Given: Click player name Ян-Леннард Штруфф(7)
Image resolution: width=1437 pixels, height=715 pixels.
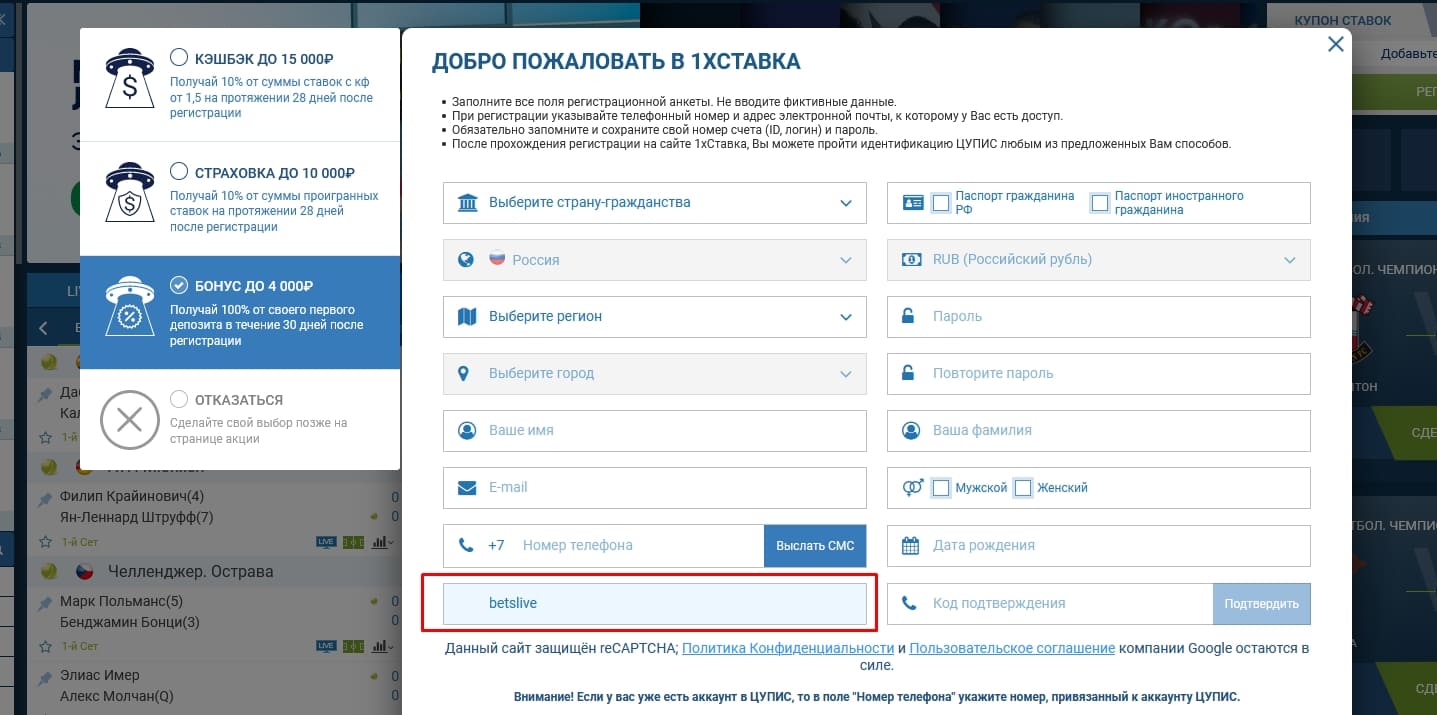Looking at the screenshot, I should 137,517.
